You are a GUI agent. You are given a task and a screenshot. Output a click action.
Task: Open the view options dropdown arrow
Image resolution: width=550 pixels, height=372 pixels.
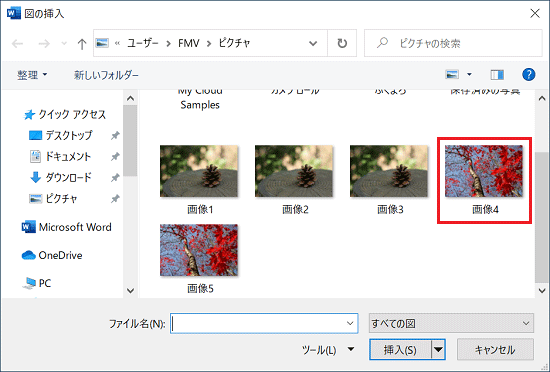[x=469, y=74]
